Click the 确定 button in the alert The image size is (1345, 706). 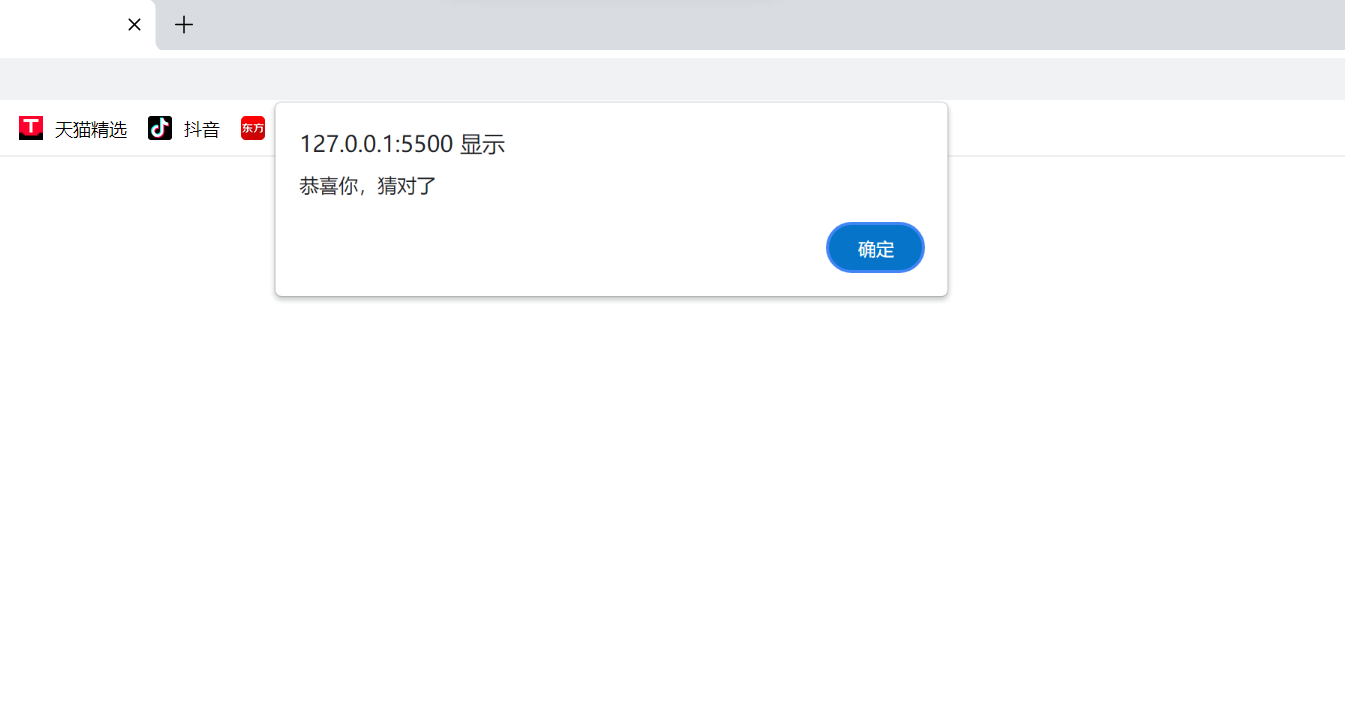[875, 248]
